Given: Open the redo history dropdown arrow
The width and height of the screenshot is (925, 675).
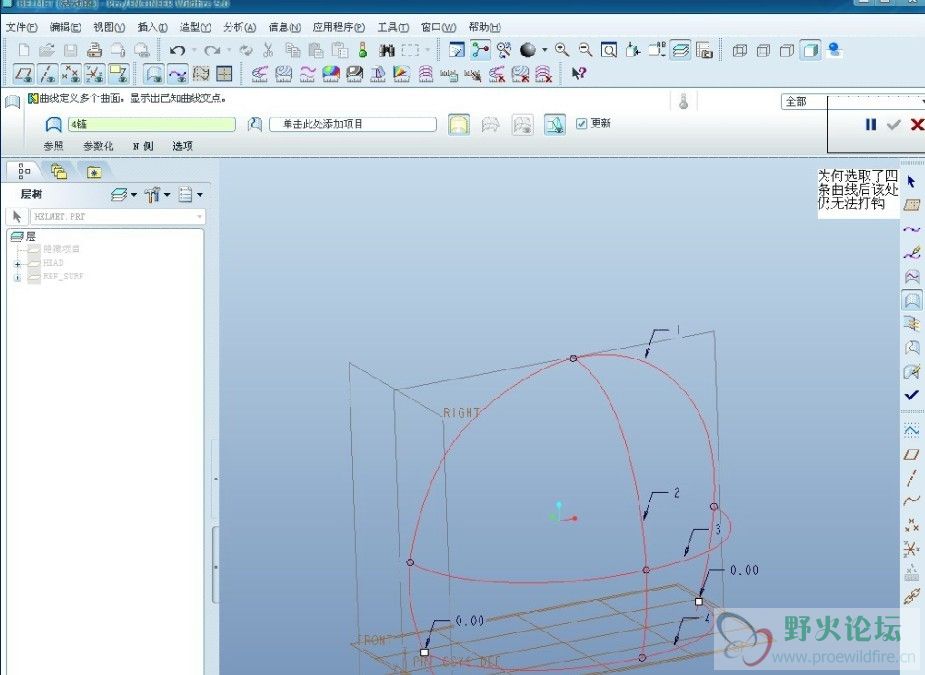Looking at the screenshot, I should click(x=229, y=51).
